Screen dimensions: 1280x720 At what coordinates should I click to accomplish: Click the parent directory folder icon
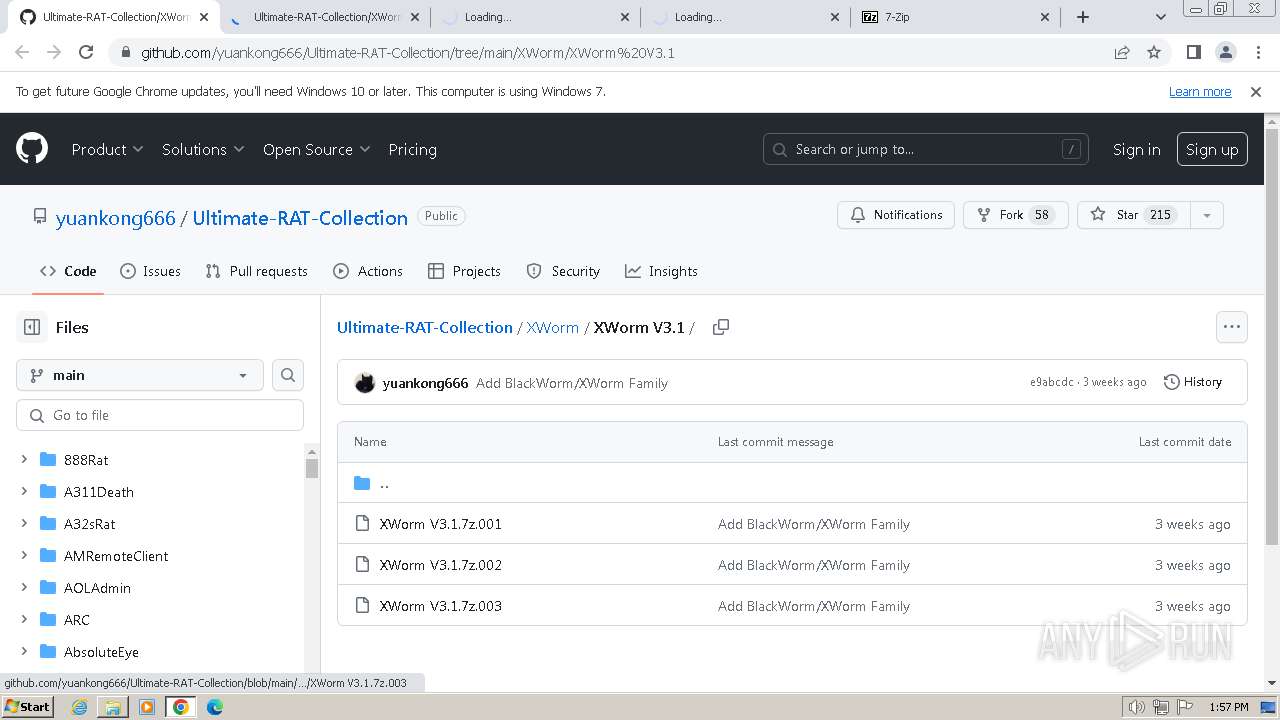362,483
